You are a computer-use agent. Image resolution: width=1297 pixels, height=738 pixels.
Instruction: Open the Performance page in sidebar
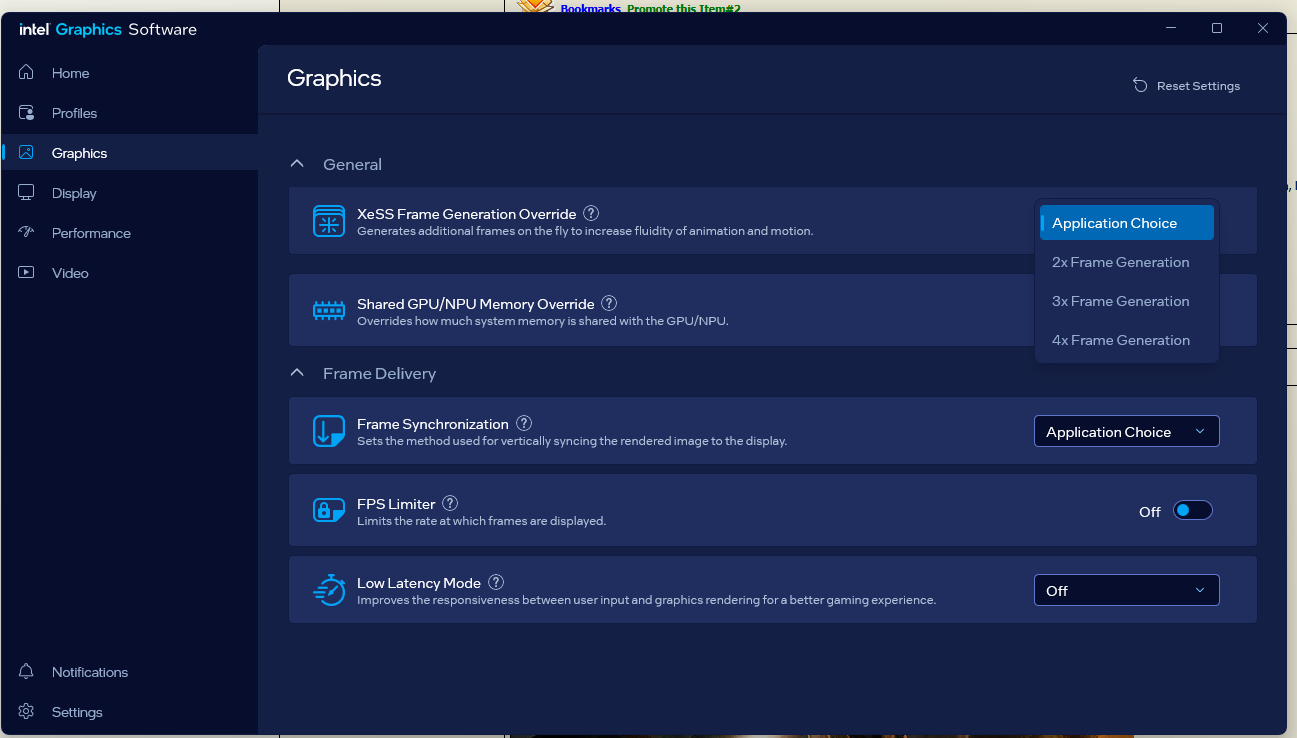(x=91, y=233)
